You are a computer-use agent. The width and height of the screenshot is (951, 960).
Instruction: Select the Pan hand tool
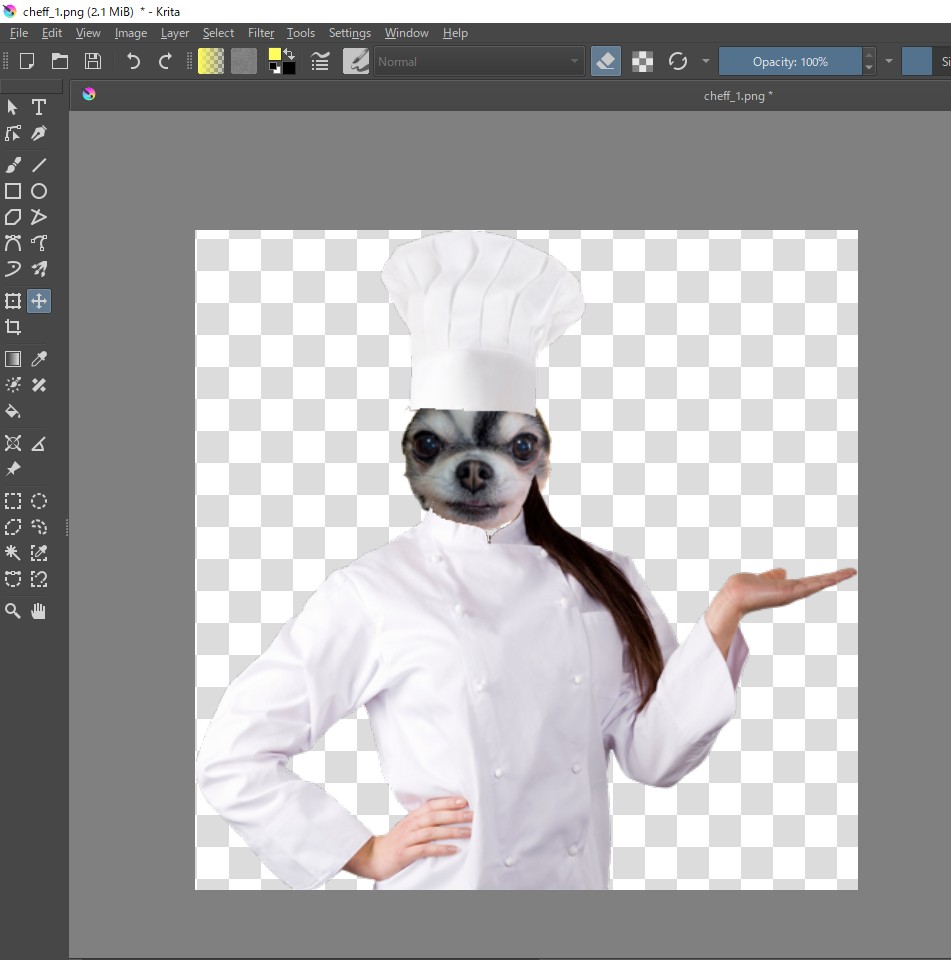pos(39,610)
